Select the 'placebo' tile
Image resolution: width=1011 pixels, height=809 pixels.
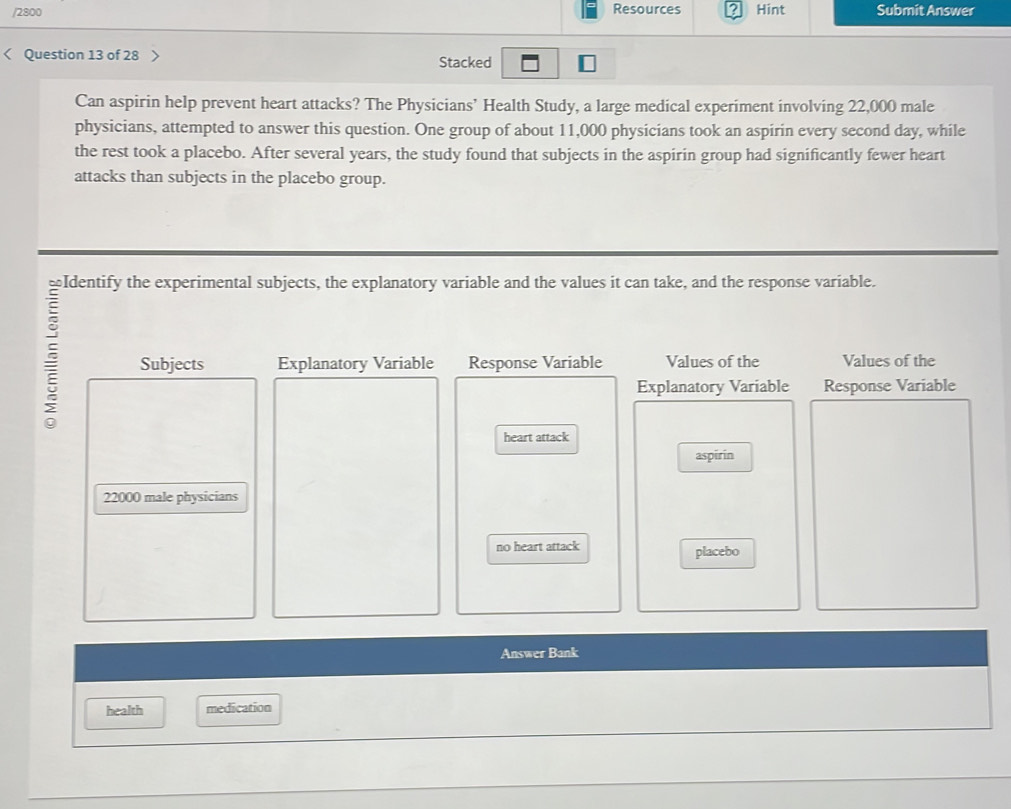pos(717,552)
